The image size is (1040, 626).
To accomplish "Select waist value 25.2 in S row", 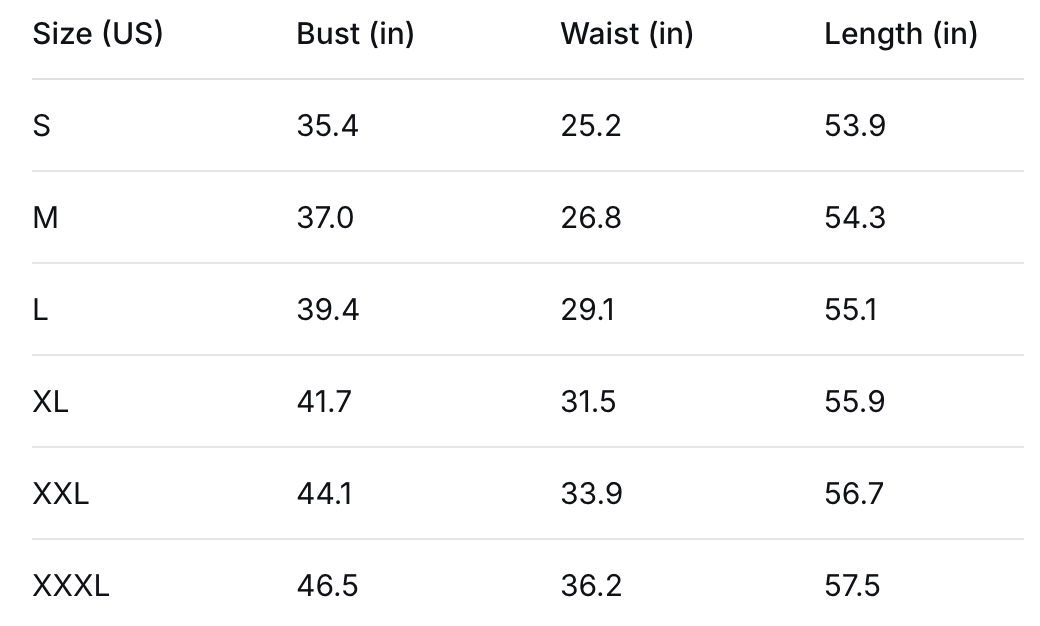I will coord(590,126).
